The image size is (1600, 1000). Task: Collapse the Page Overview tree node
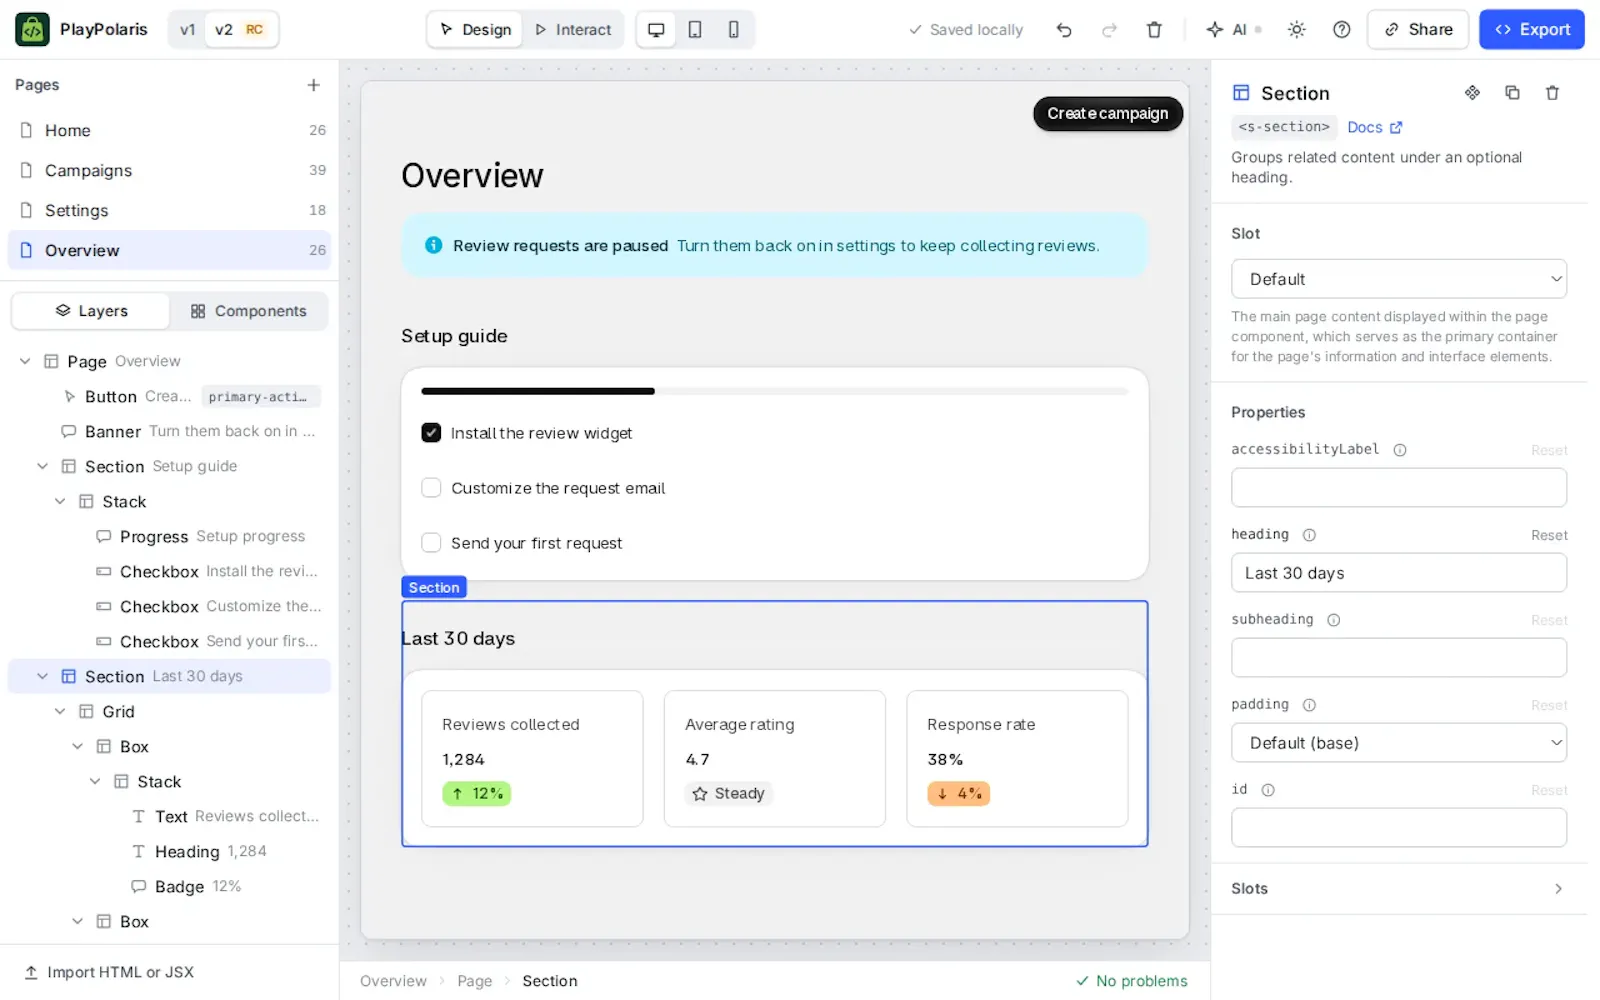pos(25,361)
